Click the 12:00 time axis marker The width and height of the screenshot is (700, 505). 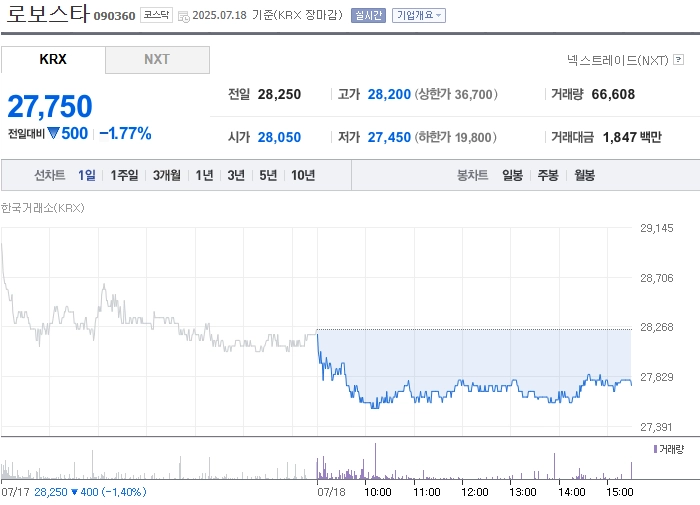[x=475, y=492]
